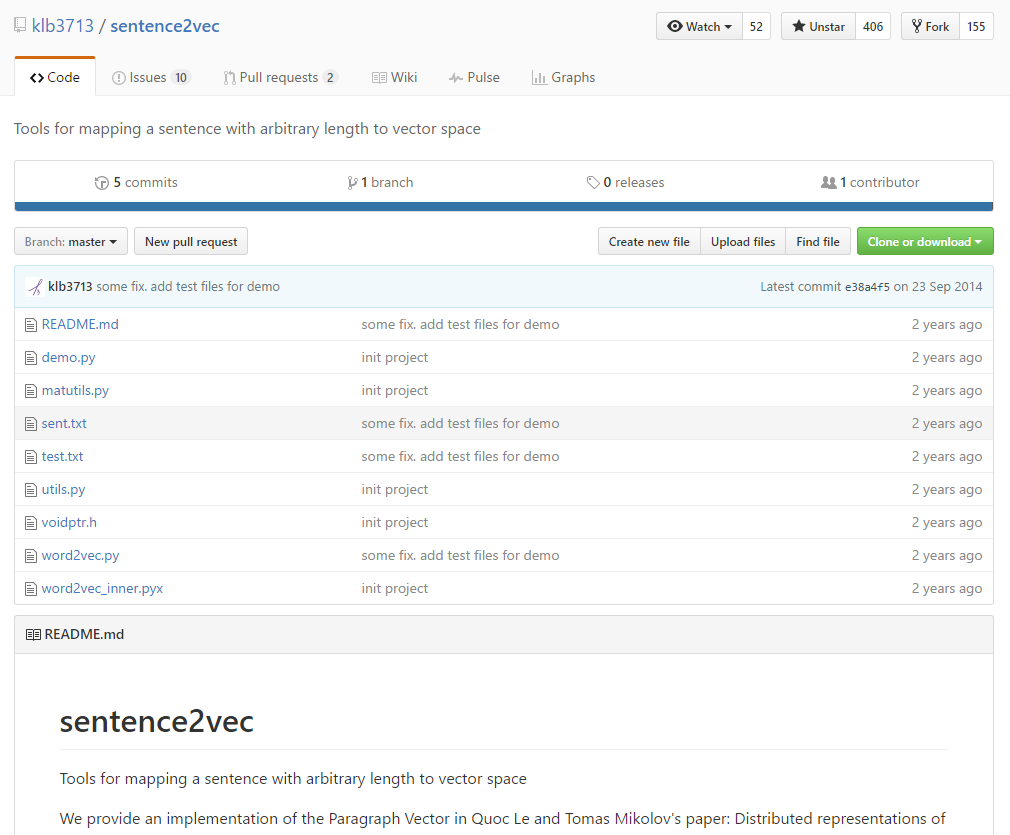Open the latest commit message link

tap(188, 287)
